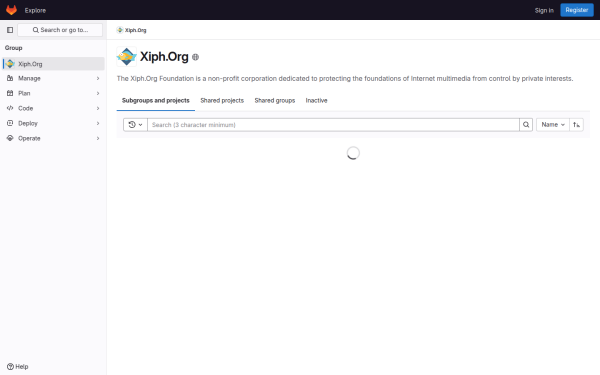This screenshot has width=600, height=375.
Task: Click the Help link at the bottom
Action: [x=18, y=367]
